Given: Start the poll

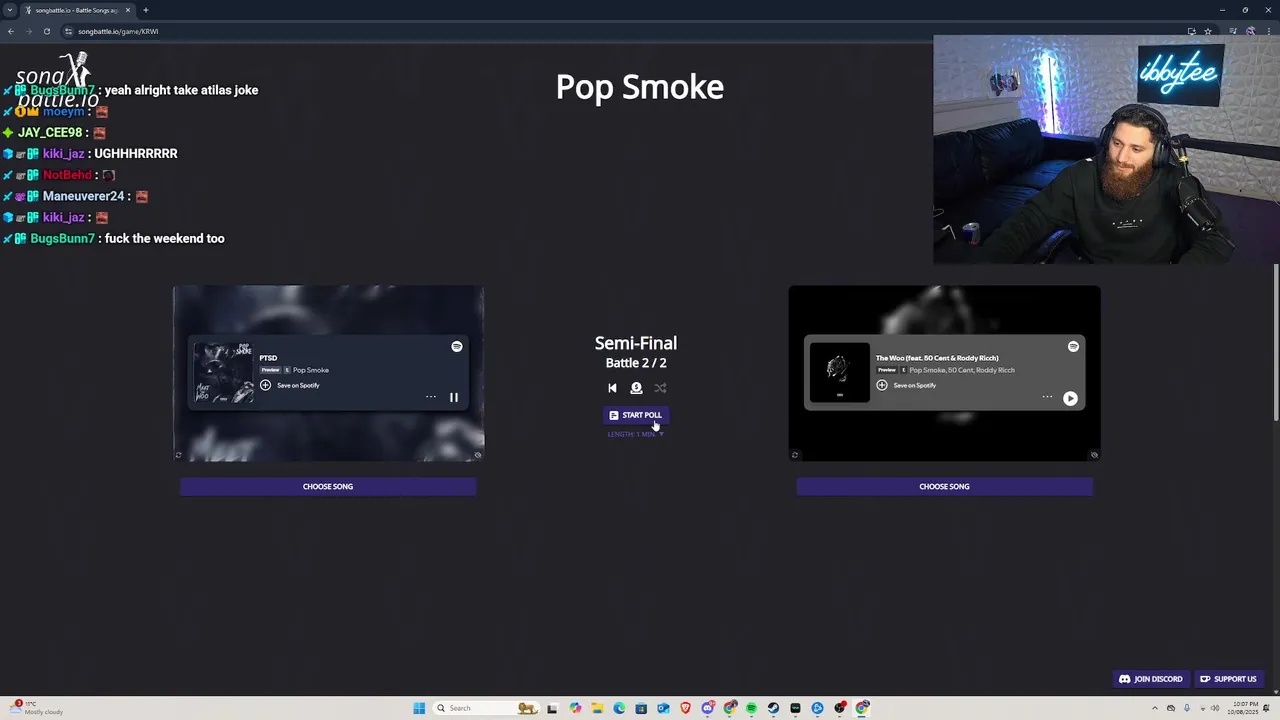Looking at the screenshot, I should point(636,415).
